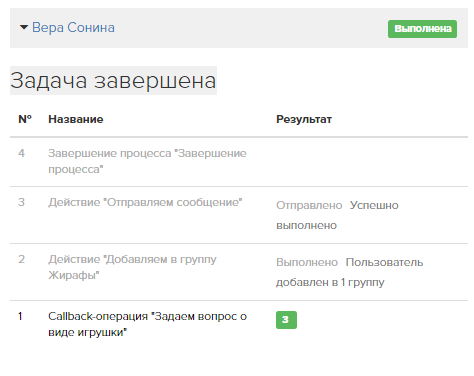Screen dimensions: 474x376
Task: Click the Успешно выполнено result text
Action: [337, 215]
